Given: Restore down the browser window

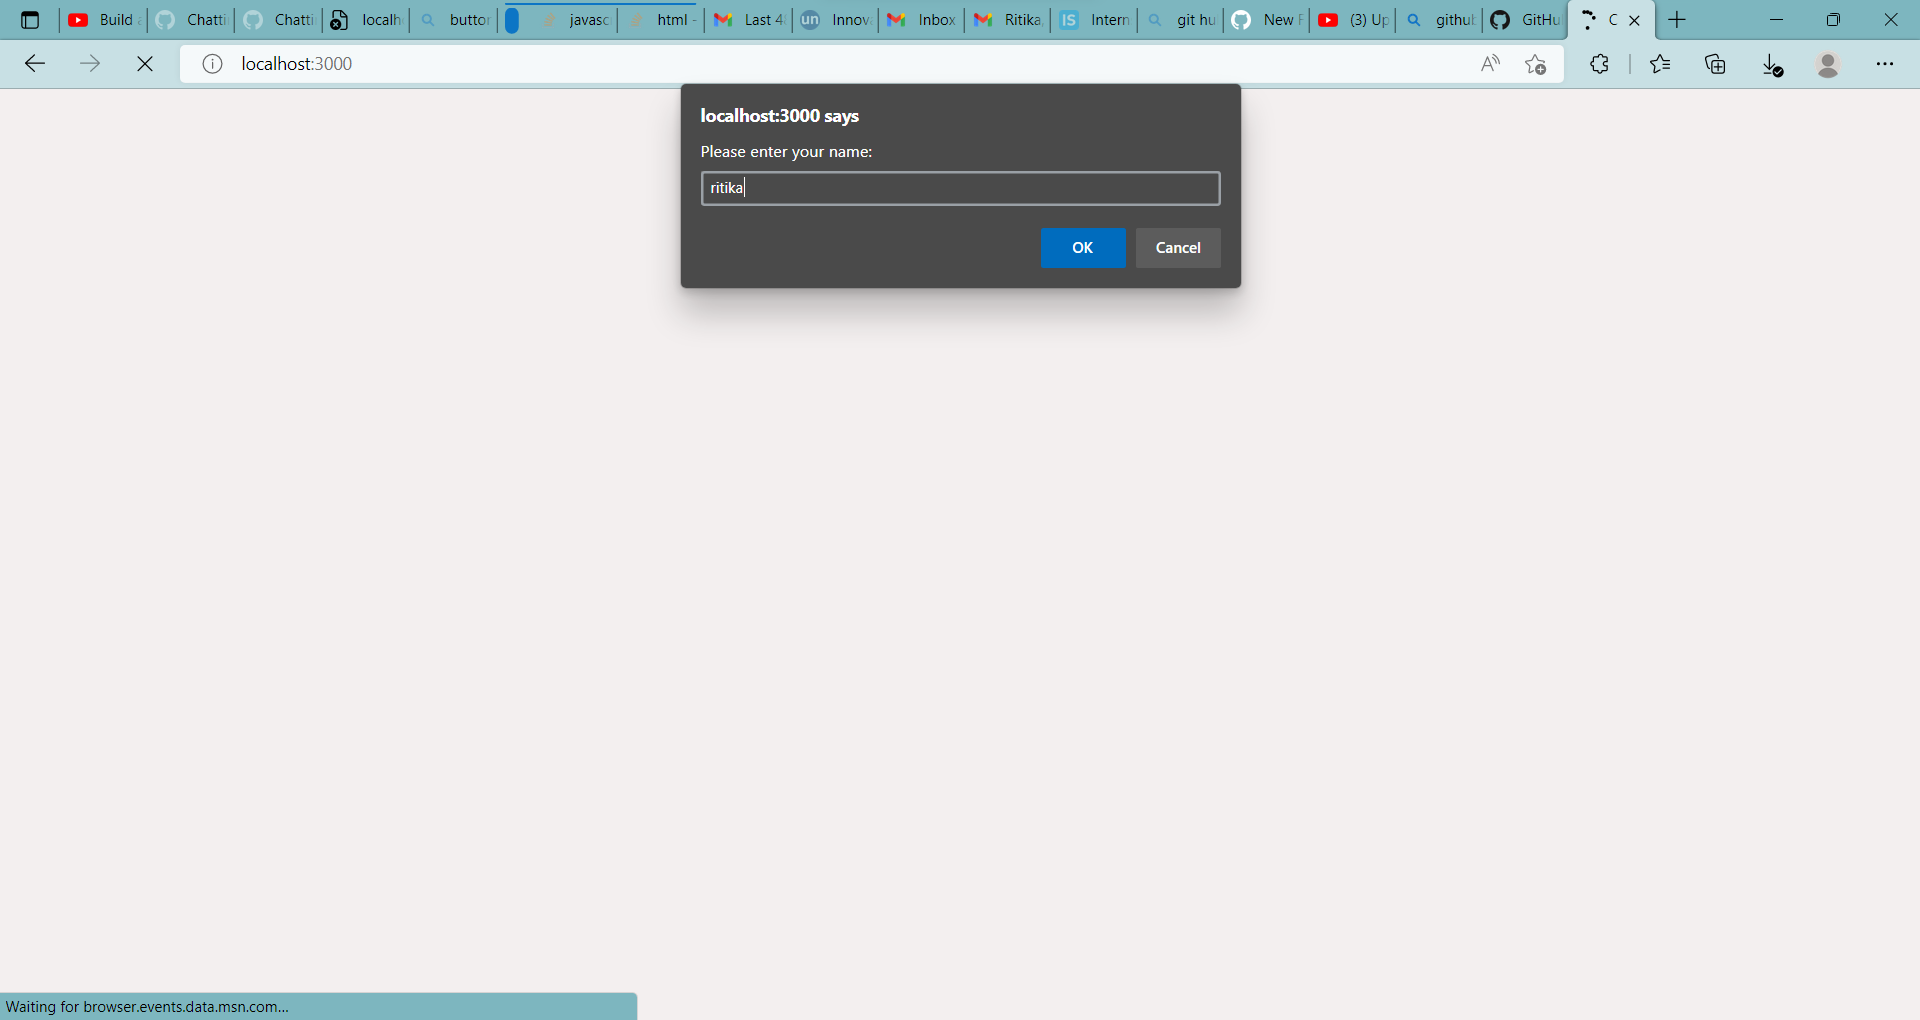Looking at the screenshot, I should (1834, 20).
